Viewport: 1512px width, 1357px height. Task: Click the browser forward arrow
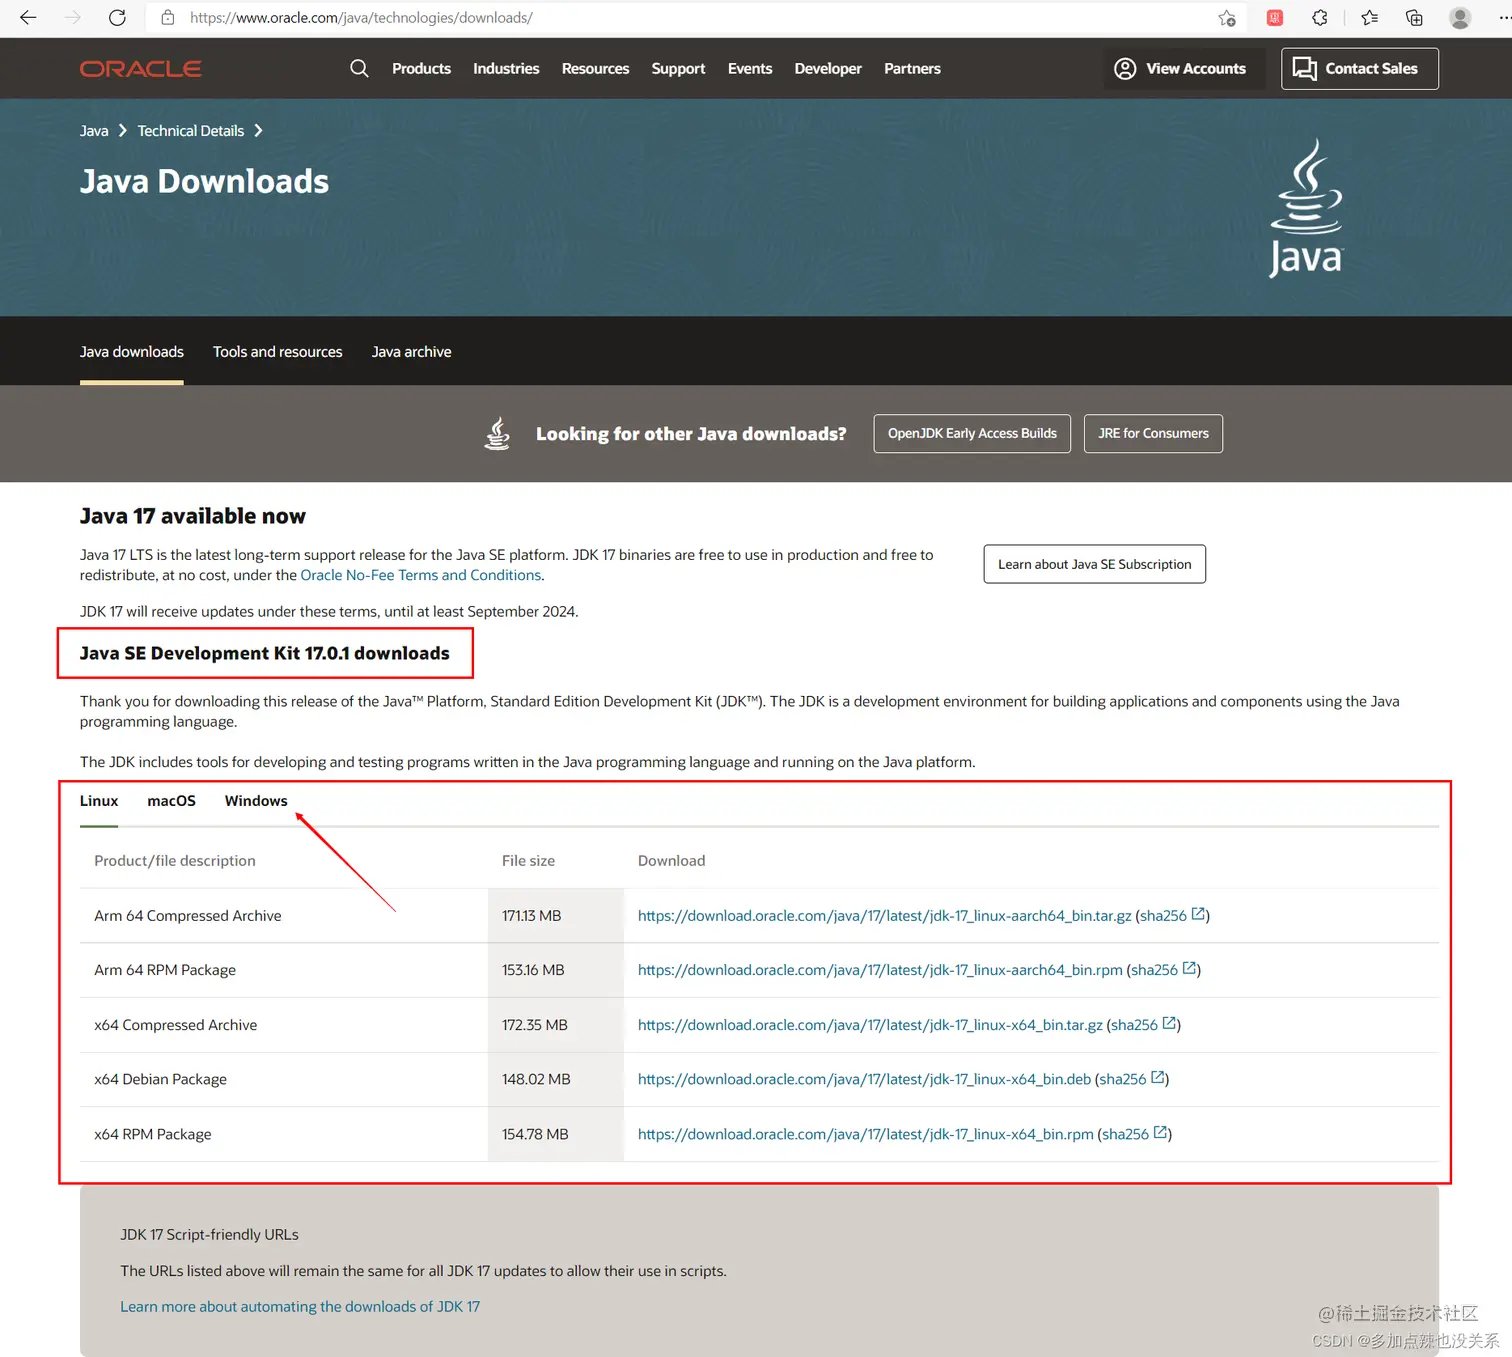coord(73,18)
